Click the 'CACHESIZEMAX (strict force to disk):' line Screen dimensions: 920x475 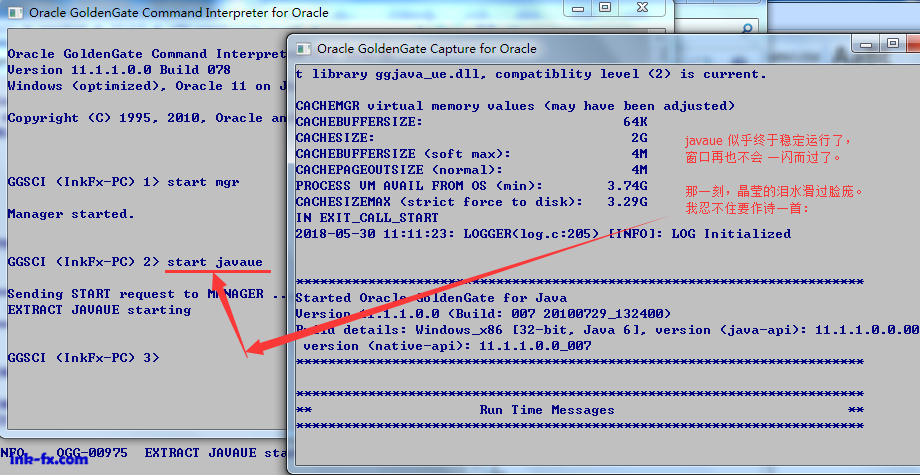click(471, 202)
